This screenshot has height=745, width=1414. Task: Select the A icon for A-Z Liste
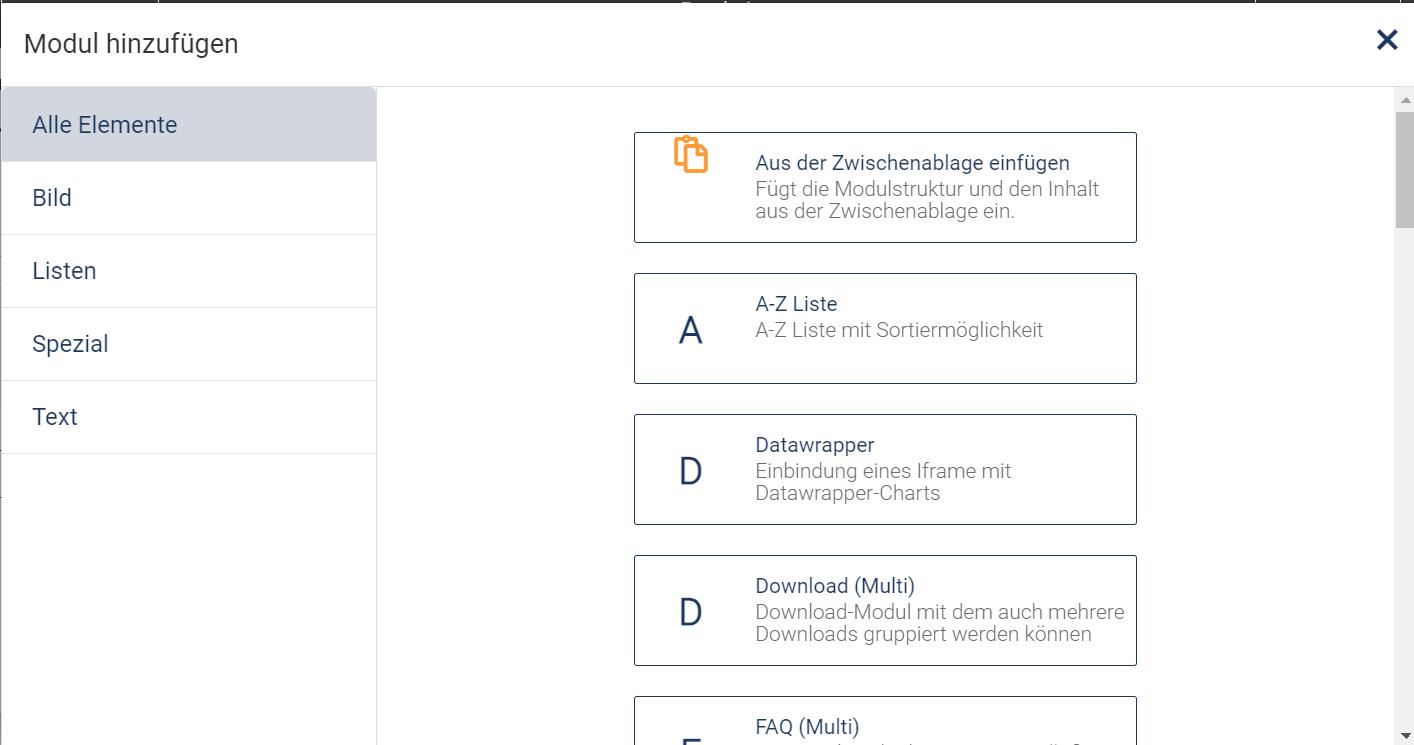click(x=691, y=328)
